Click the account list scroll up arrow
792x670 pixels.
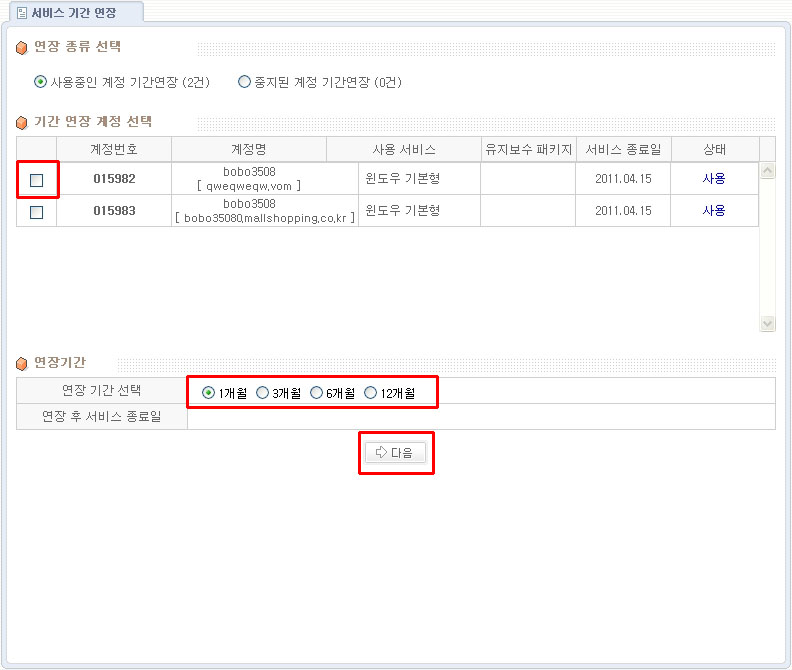[767, 171]
